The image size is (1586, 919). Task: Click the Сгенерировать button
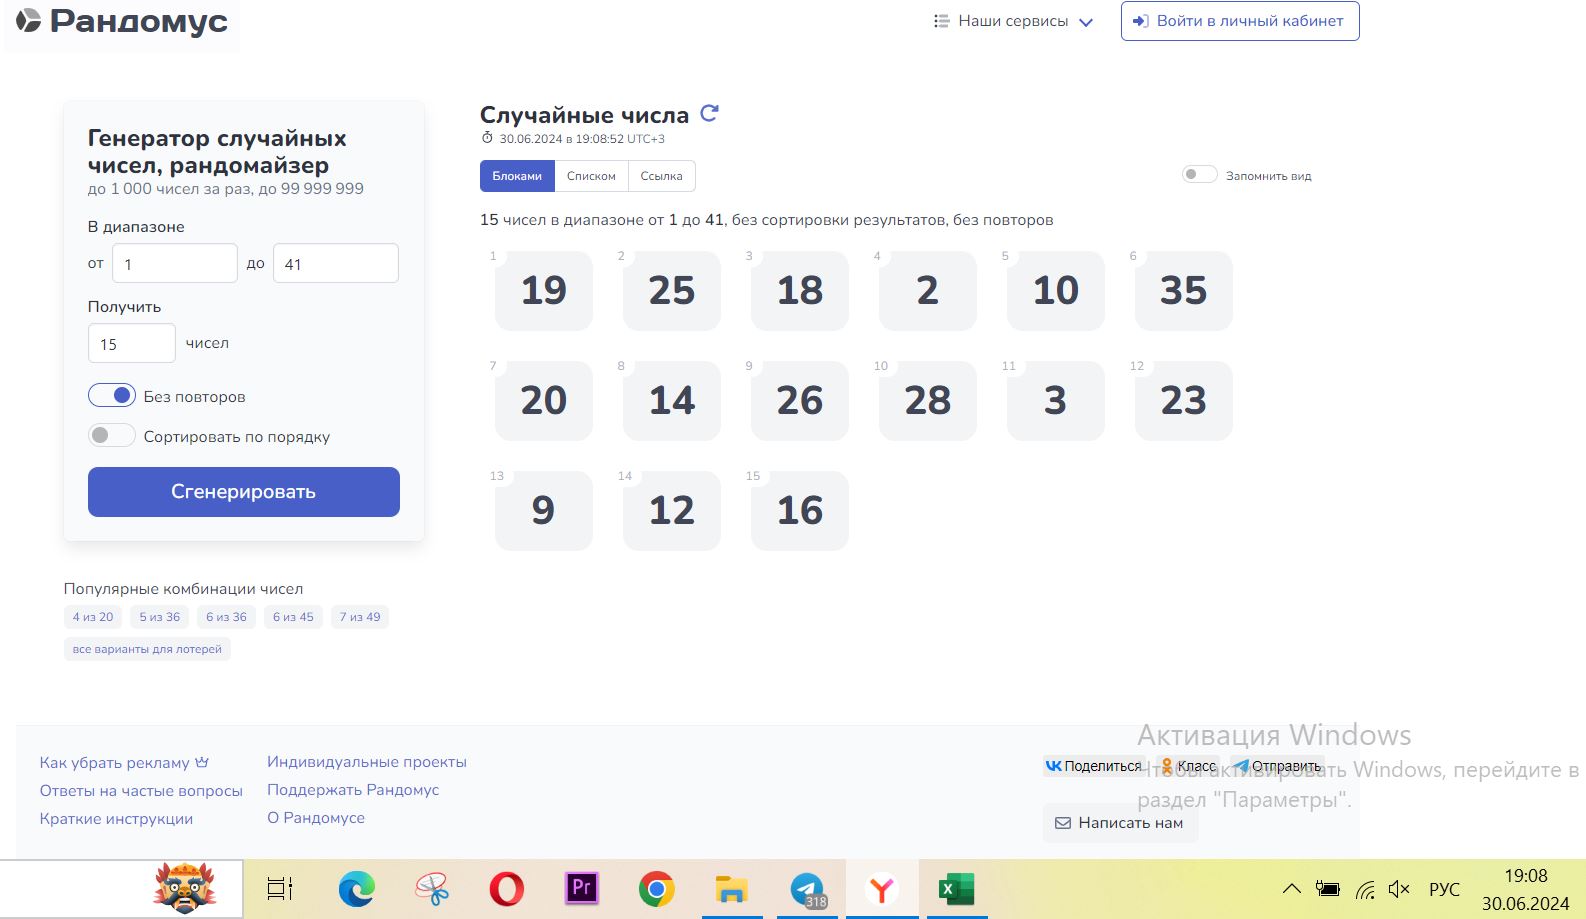[244, 492]
